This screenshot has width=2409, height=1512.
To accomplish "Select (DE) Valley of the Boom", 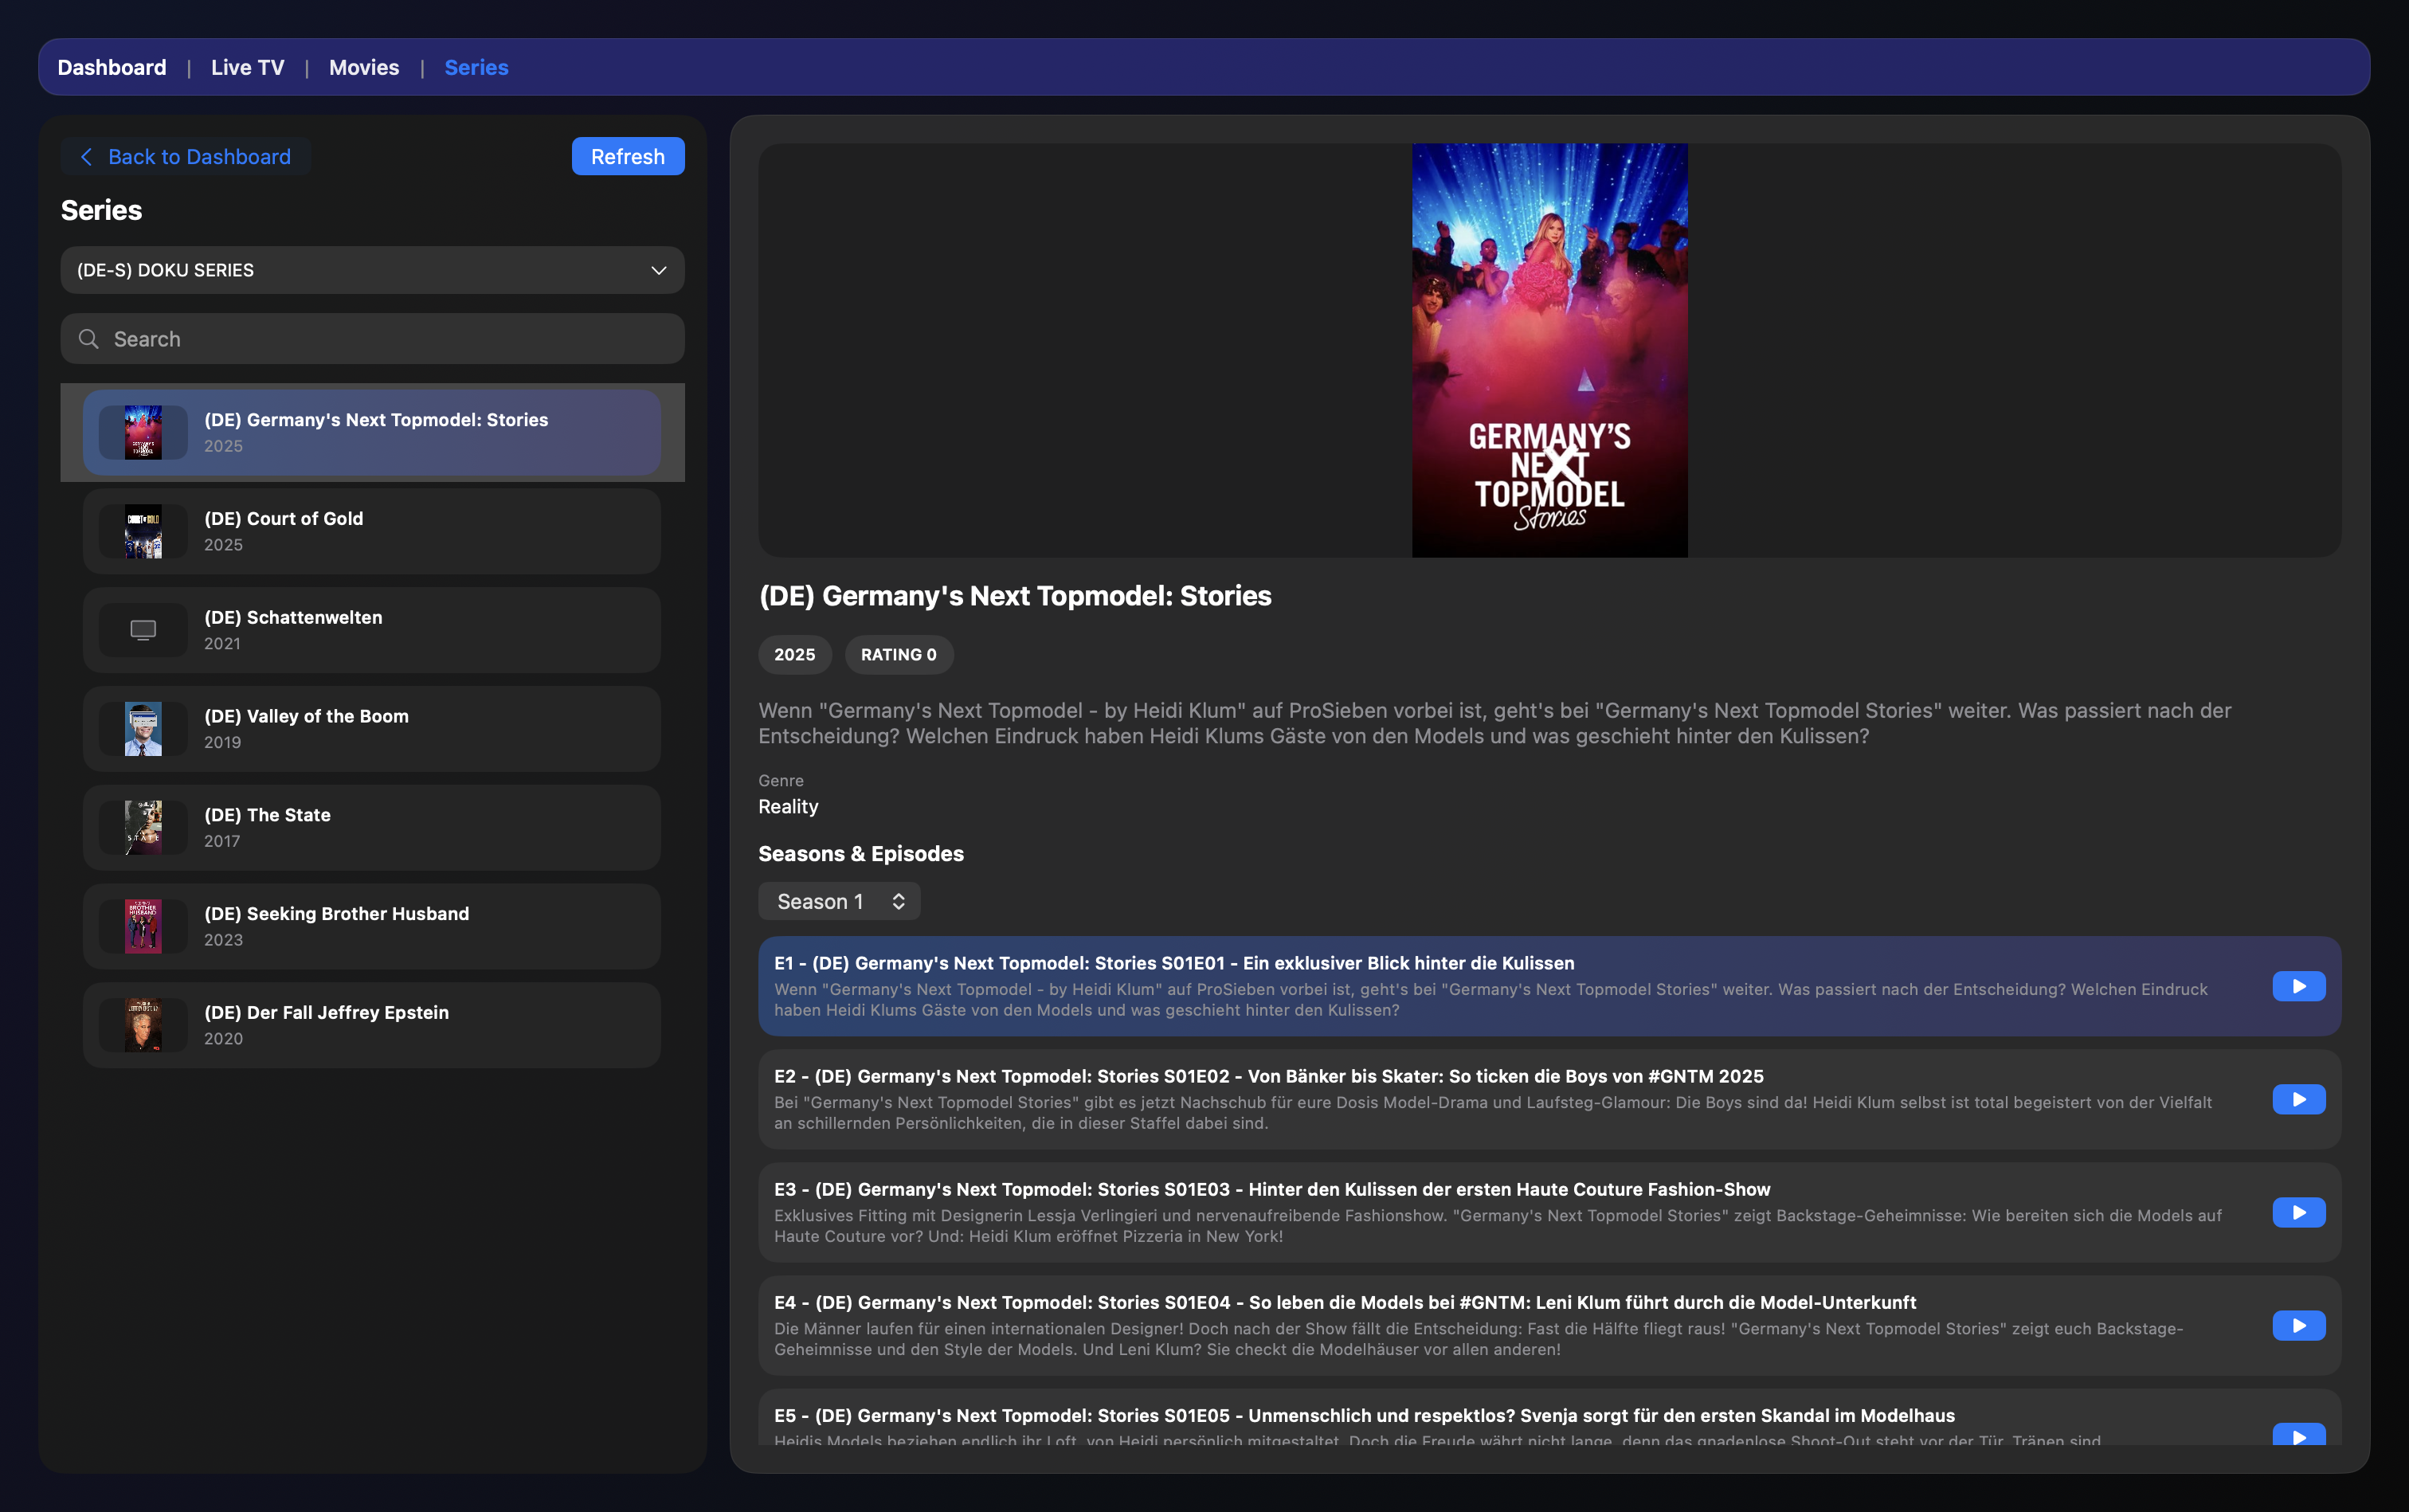I will (372, 729).
